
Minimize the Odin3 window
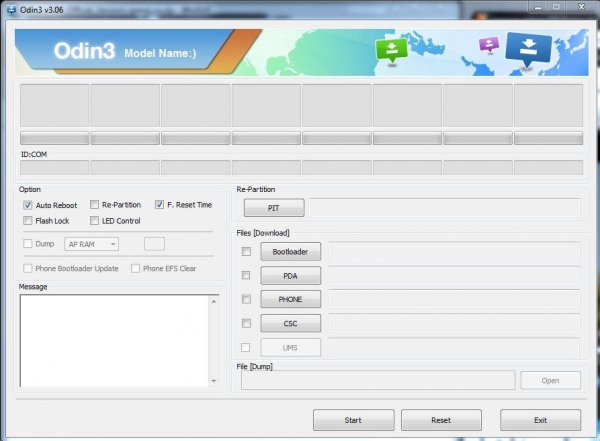coord(538,7)
